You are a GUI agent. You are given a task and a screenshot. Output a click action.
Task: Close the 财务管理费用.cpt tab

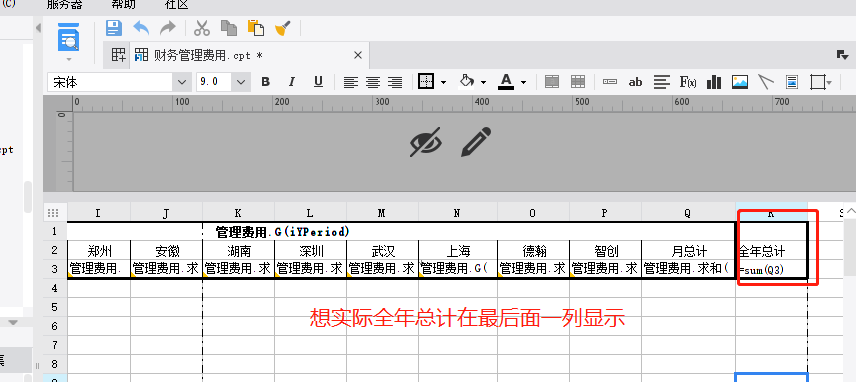coord(358,55)
